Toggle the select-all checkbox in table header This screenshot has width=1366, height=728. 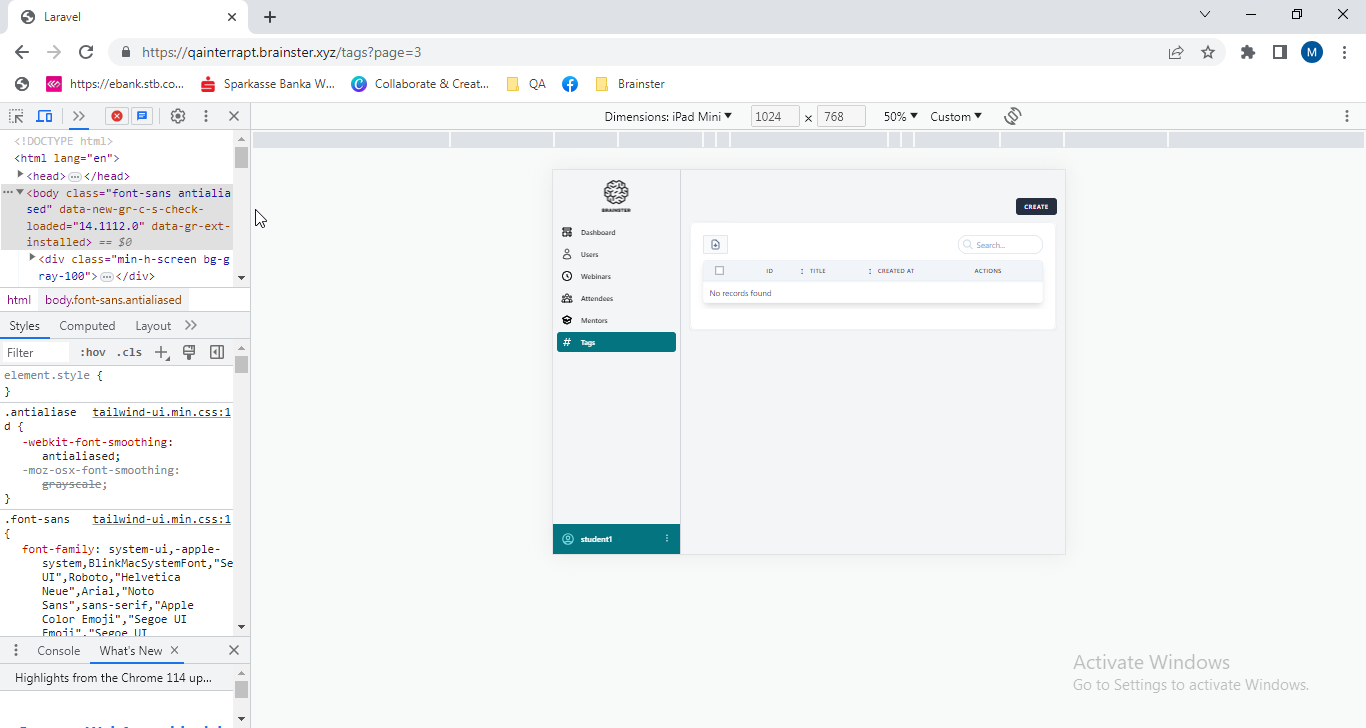click(719, 271)
